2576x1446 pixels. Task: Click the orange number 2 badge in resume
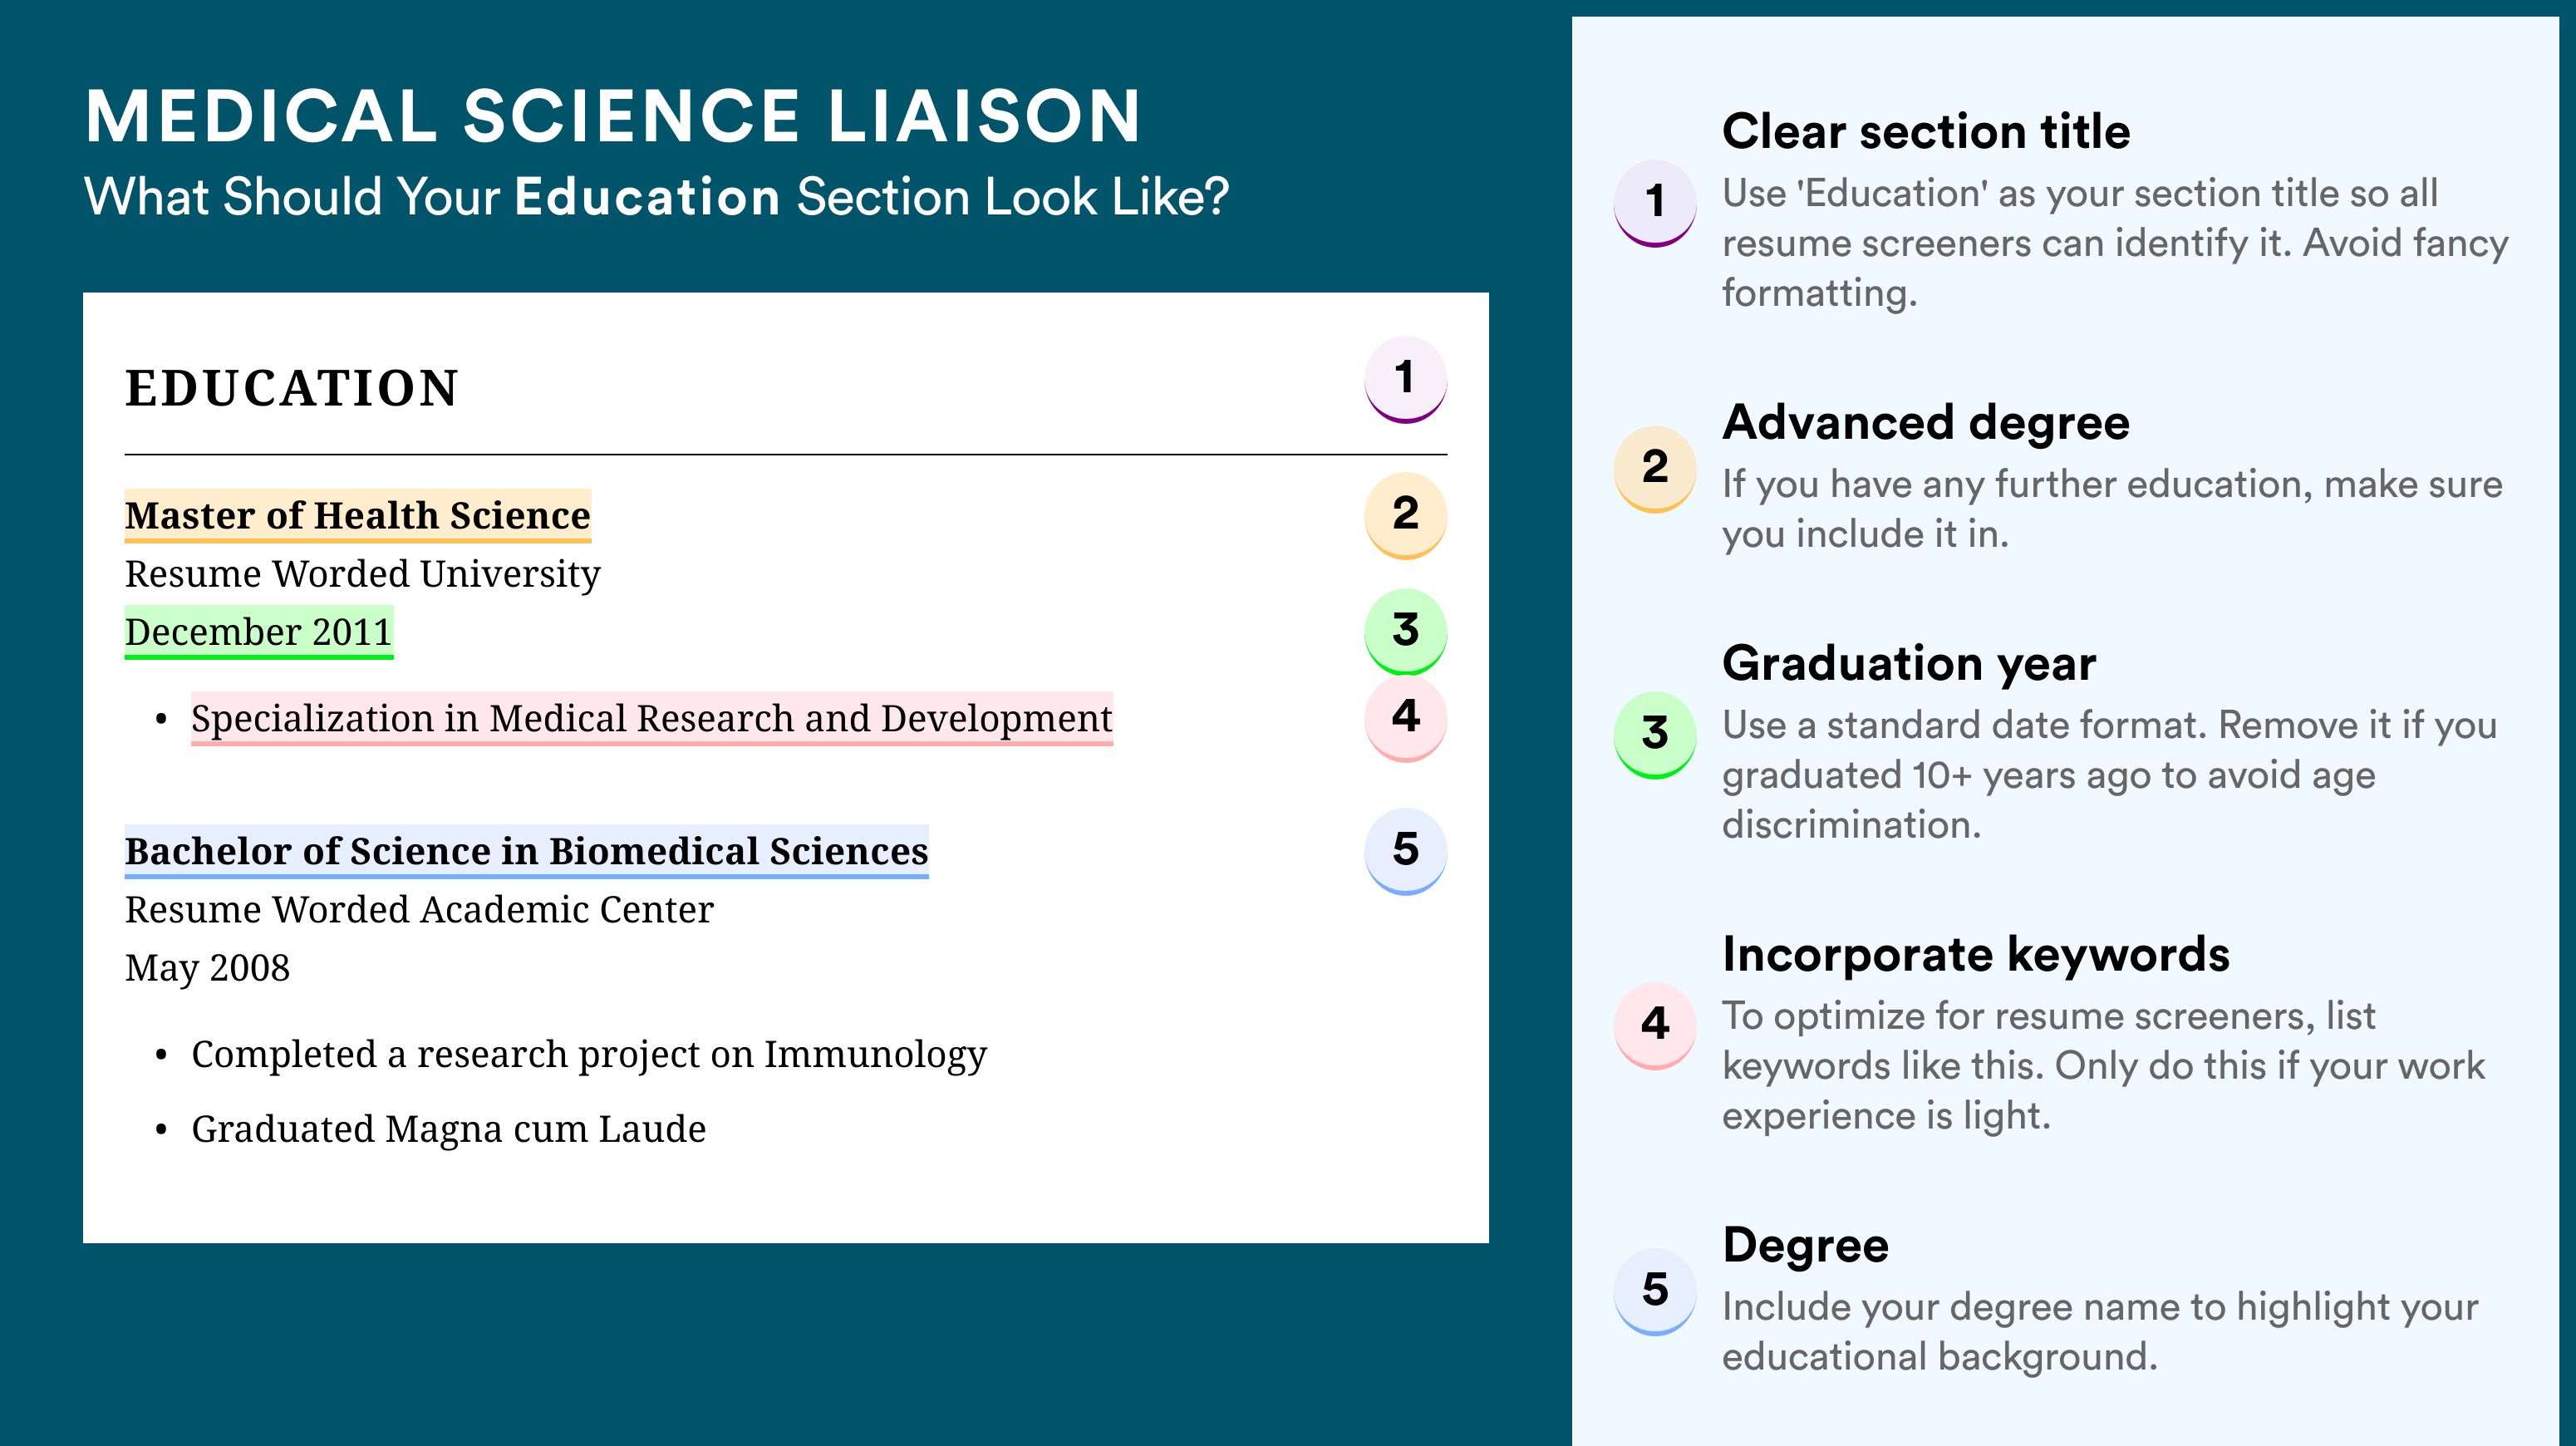1405,515
